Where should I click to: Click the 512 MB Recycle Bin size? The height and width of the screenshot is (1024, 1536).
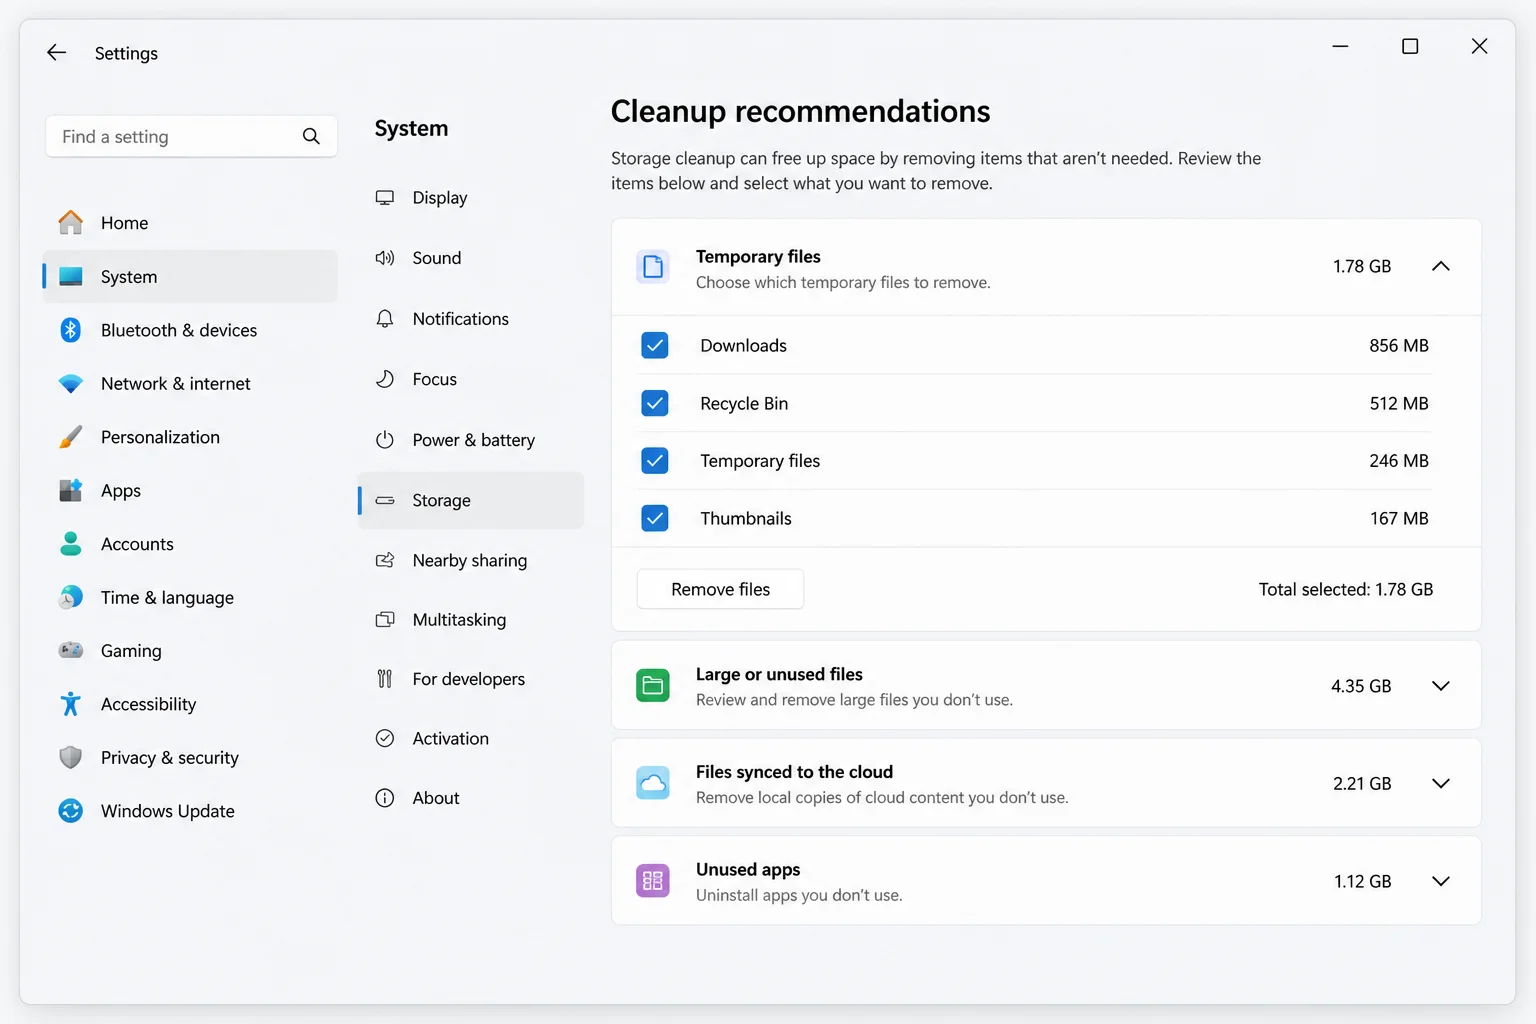pyautogui.click(x=1399, y=403)
